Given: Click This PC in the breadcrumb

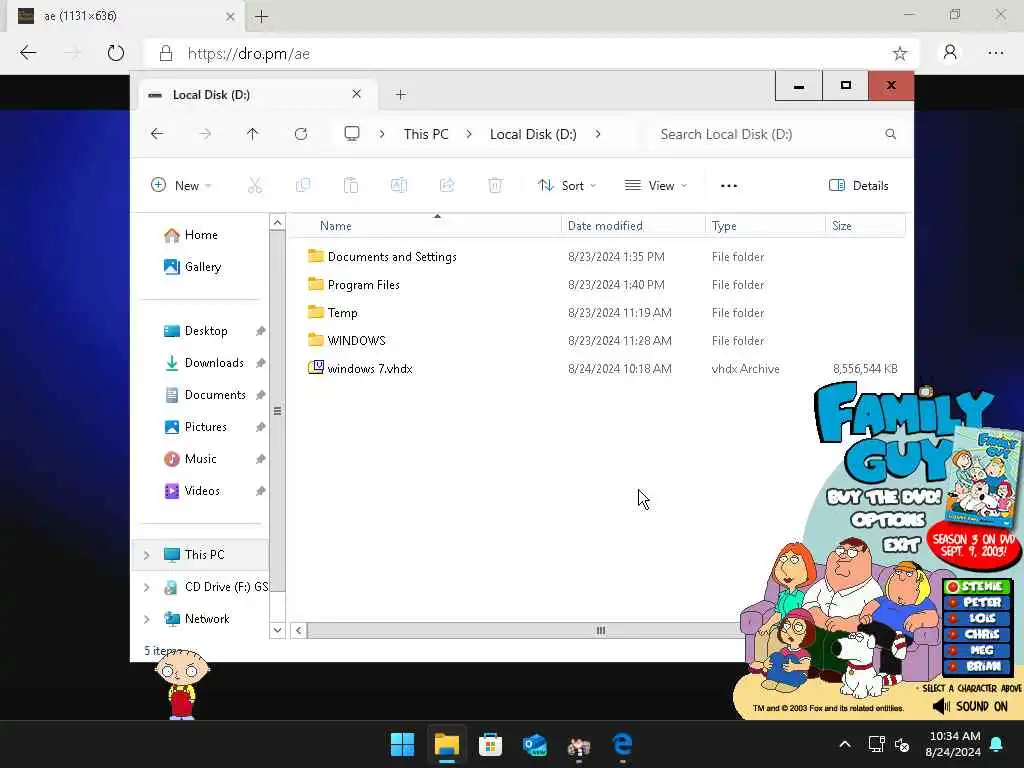Looking at the screenshot, I should (426, 134).
